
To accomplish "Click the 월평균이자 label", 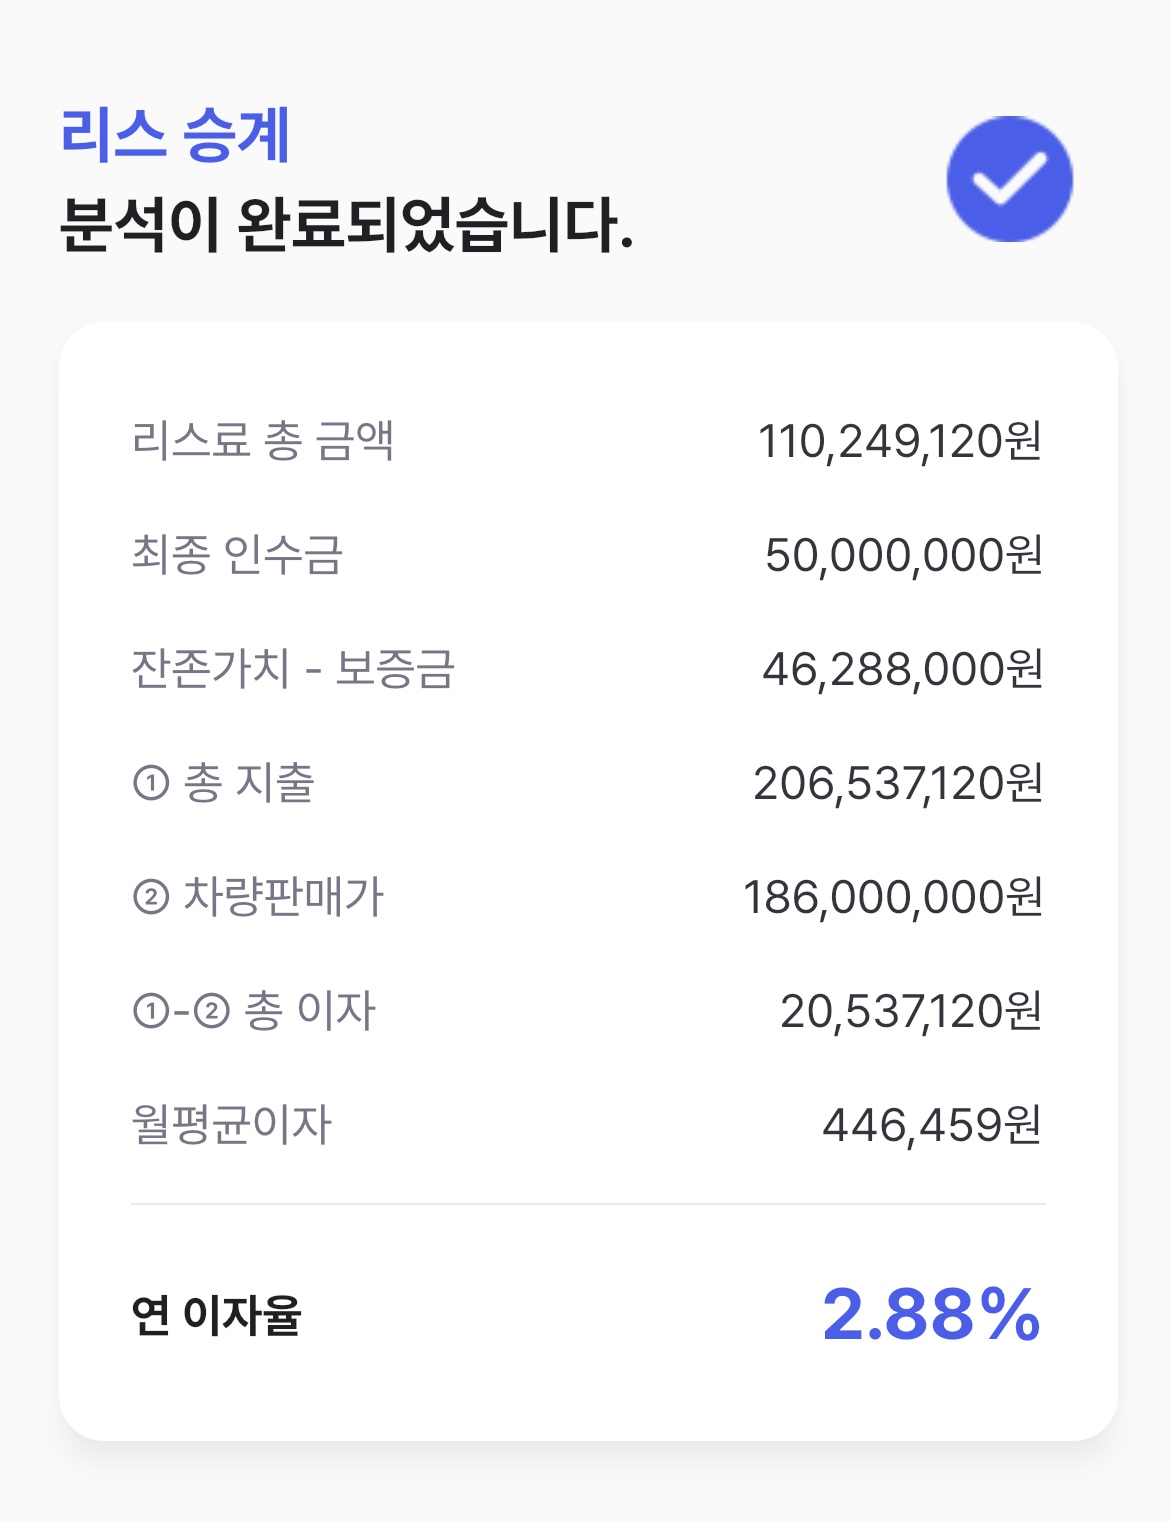I will click(x=231, y=1125).
